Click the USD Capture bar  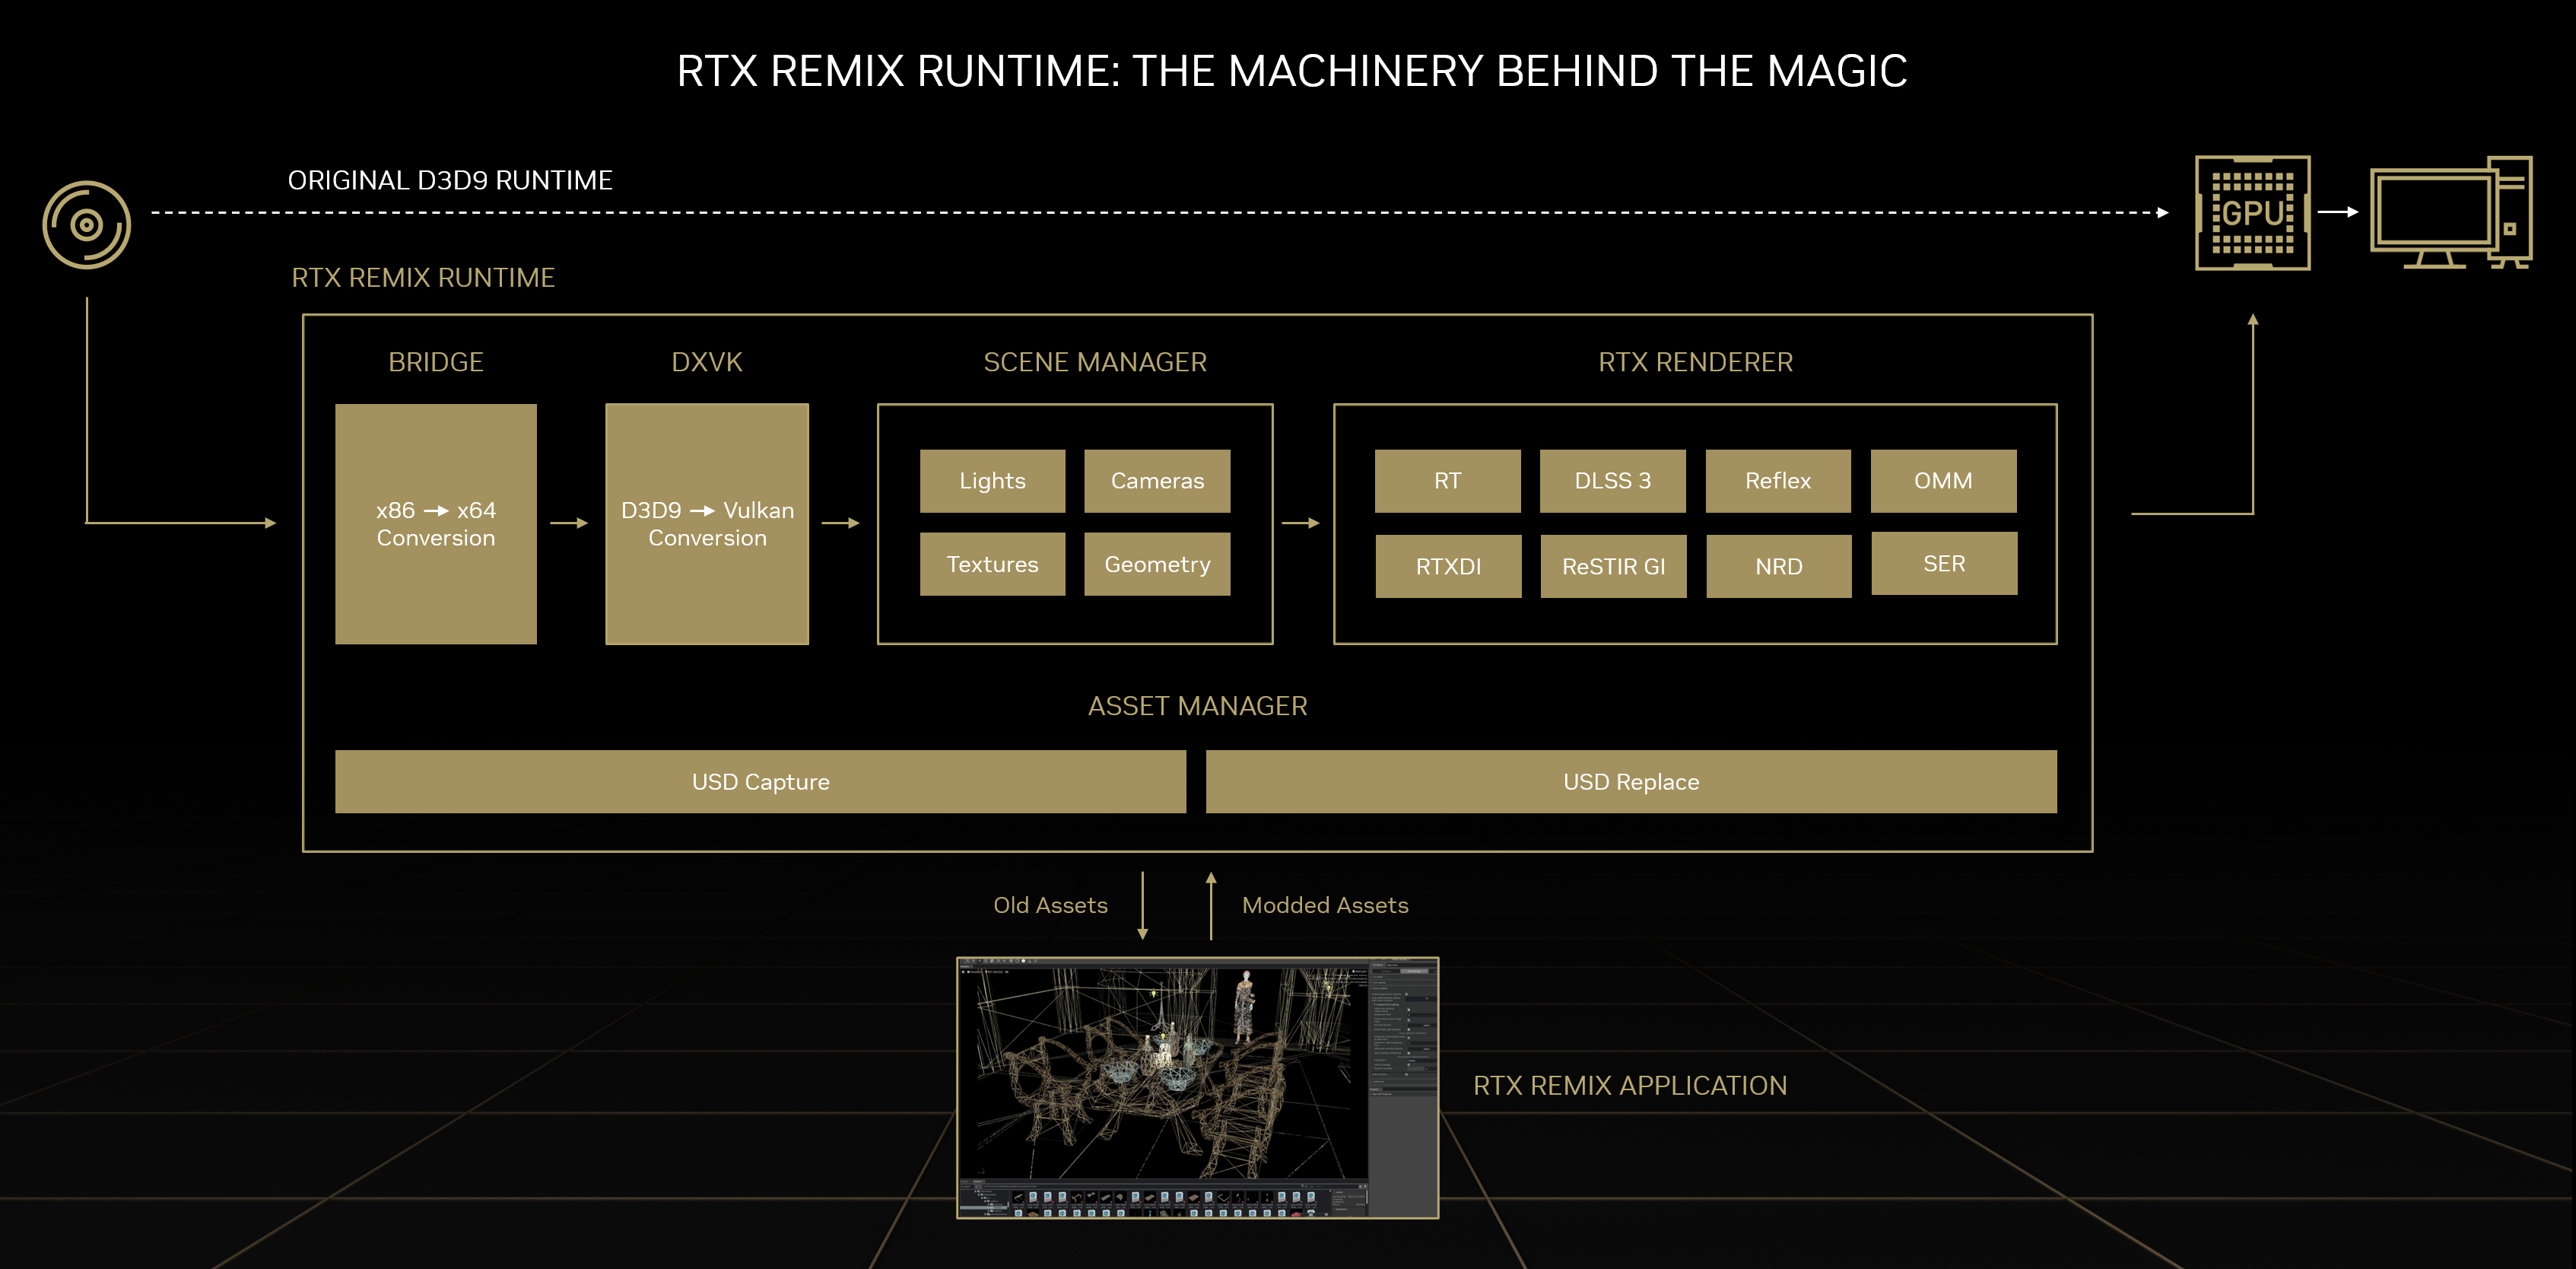760,782
